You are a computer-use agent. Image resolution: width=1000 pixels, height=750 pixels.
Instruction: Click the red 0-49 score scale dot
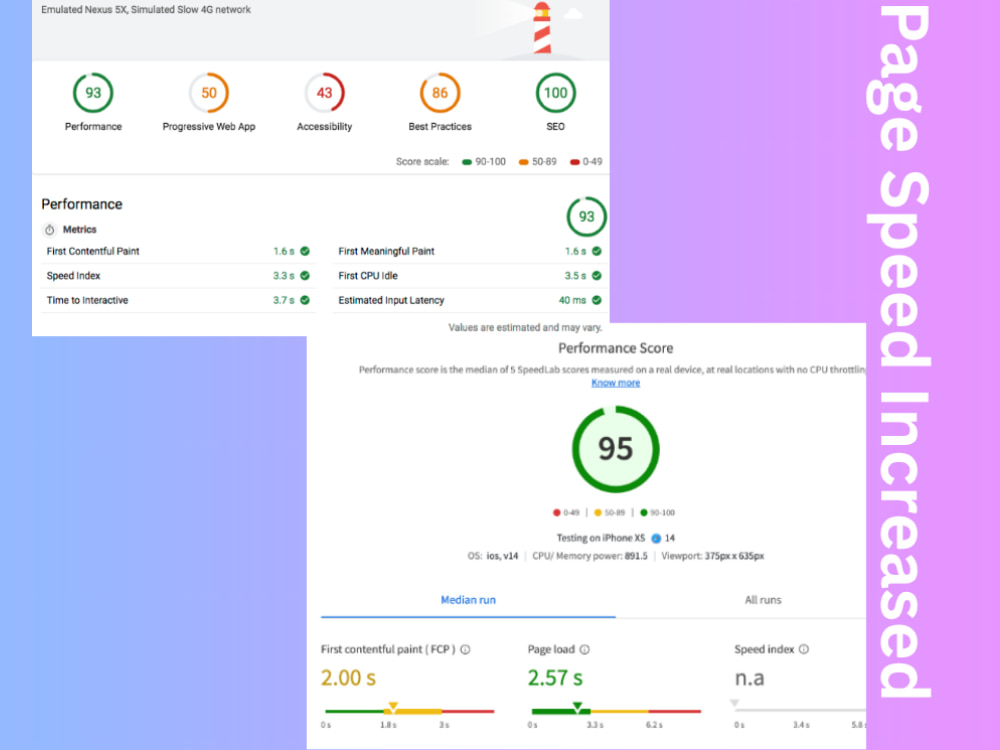575,162
